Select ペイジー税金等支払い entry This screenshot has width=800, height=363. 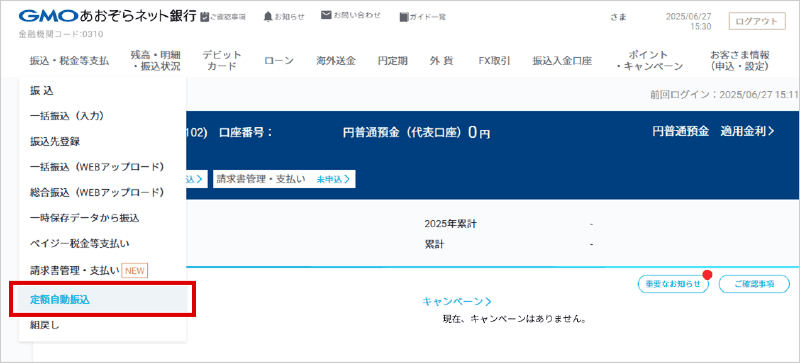(x=103, y=243)
